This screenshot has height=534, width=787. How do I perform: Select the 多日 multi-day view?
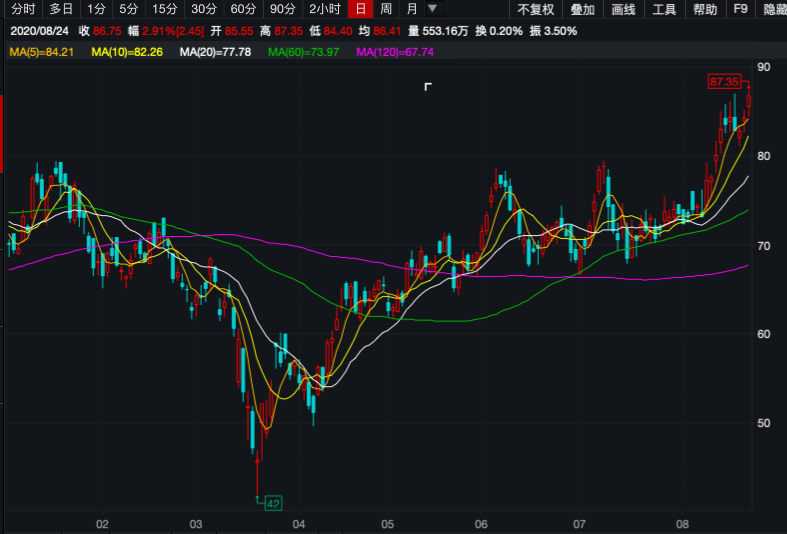[61, 10]
